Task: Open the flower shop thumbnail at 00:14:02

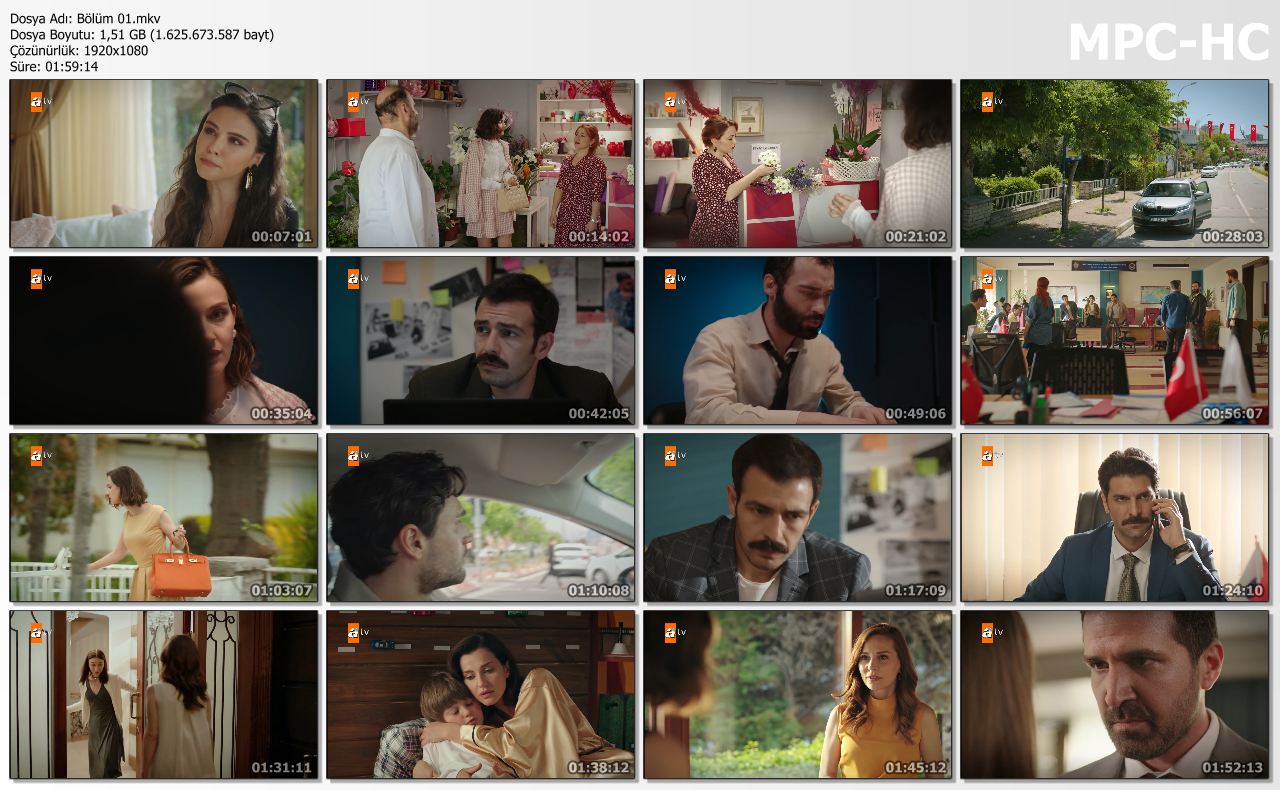Action: coord(481,164)
